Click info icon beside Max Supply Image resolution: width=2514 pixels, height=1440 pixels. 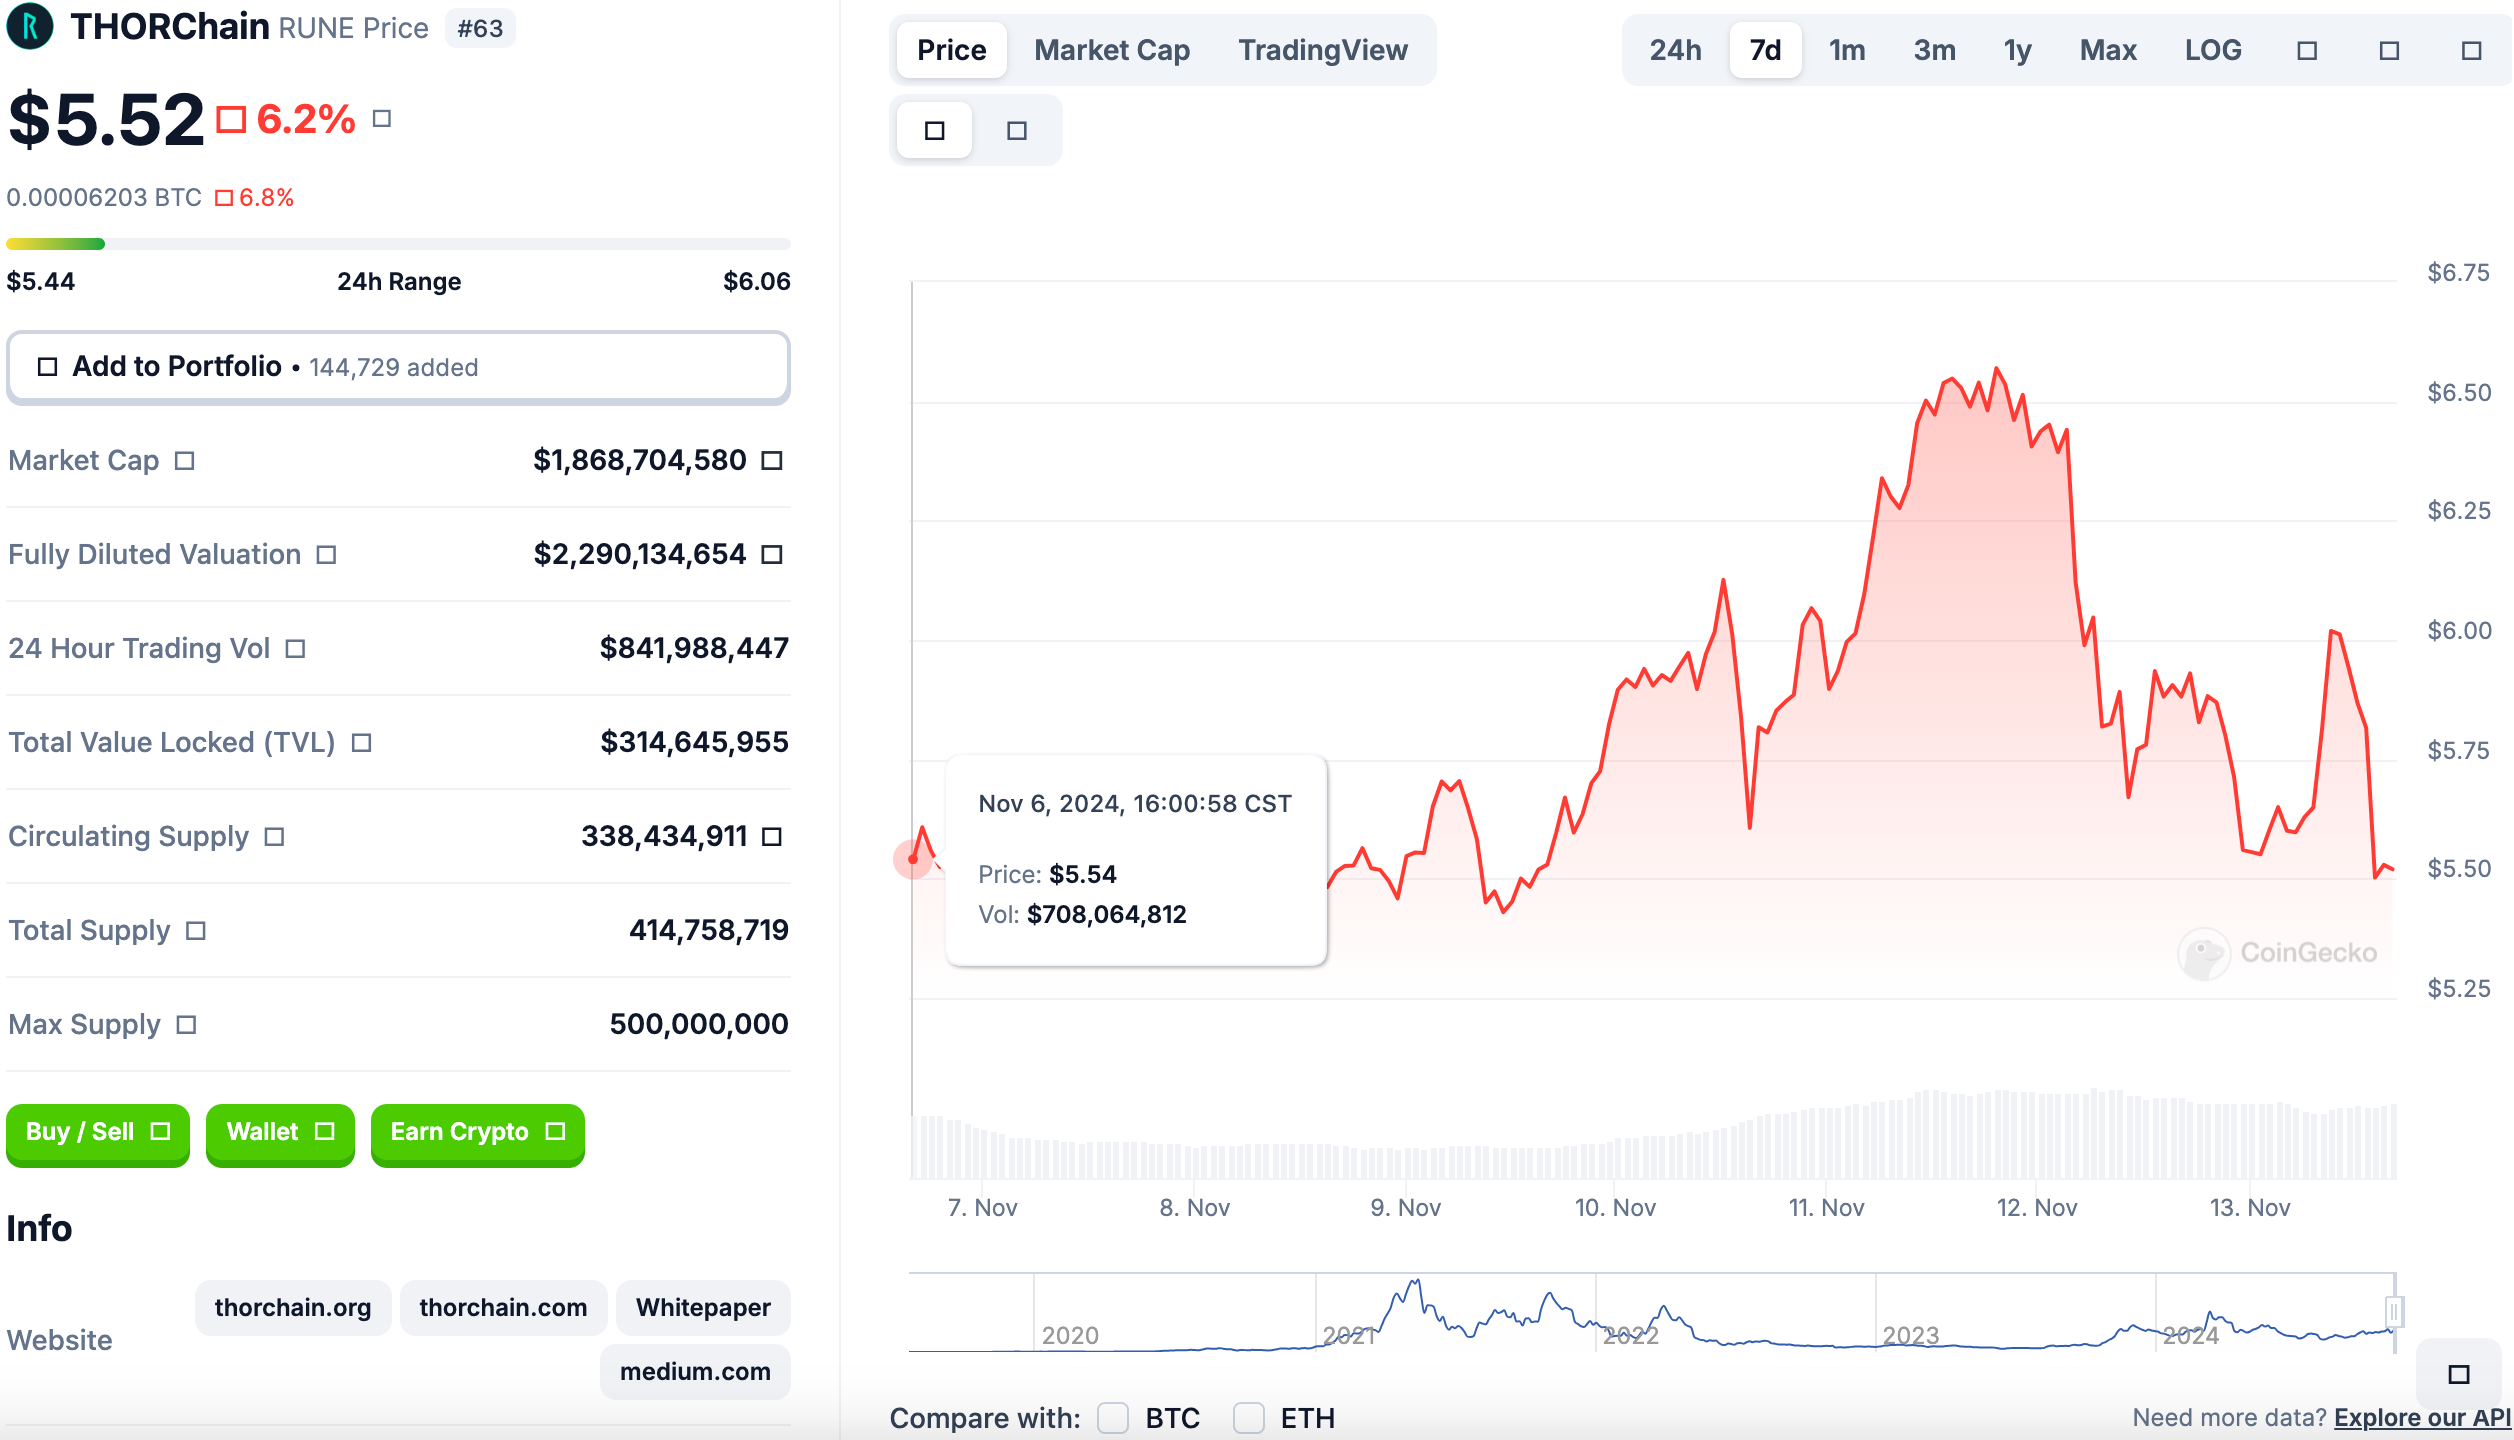coord(186,1025)
